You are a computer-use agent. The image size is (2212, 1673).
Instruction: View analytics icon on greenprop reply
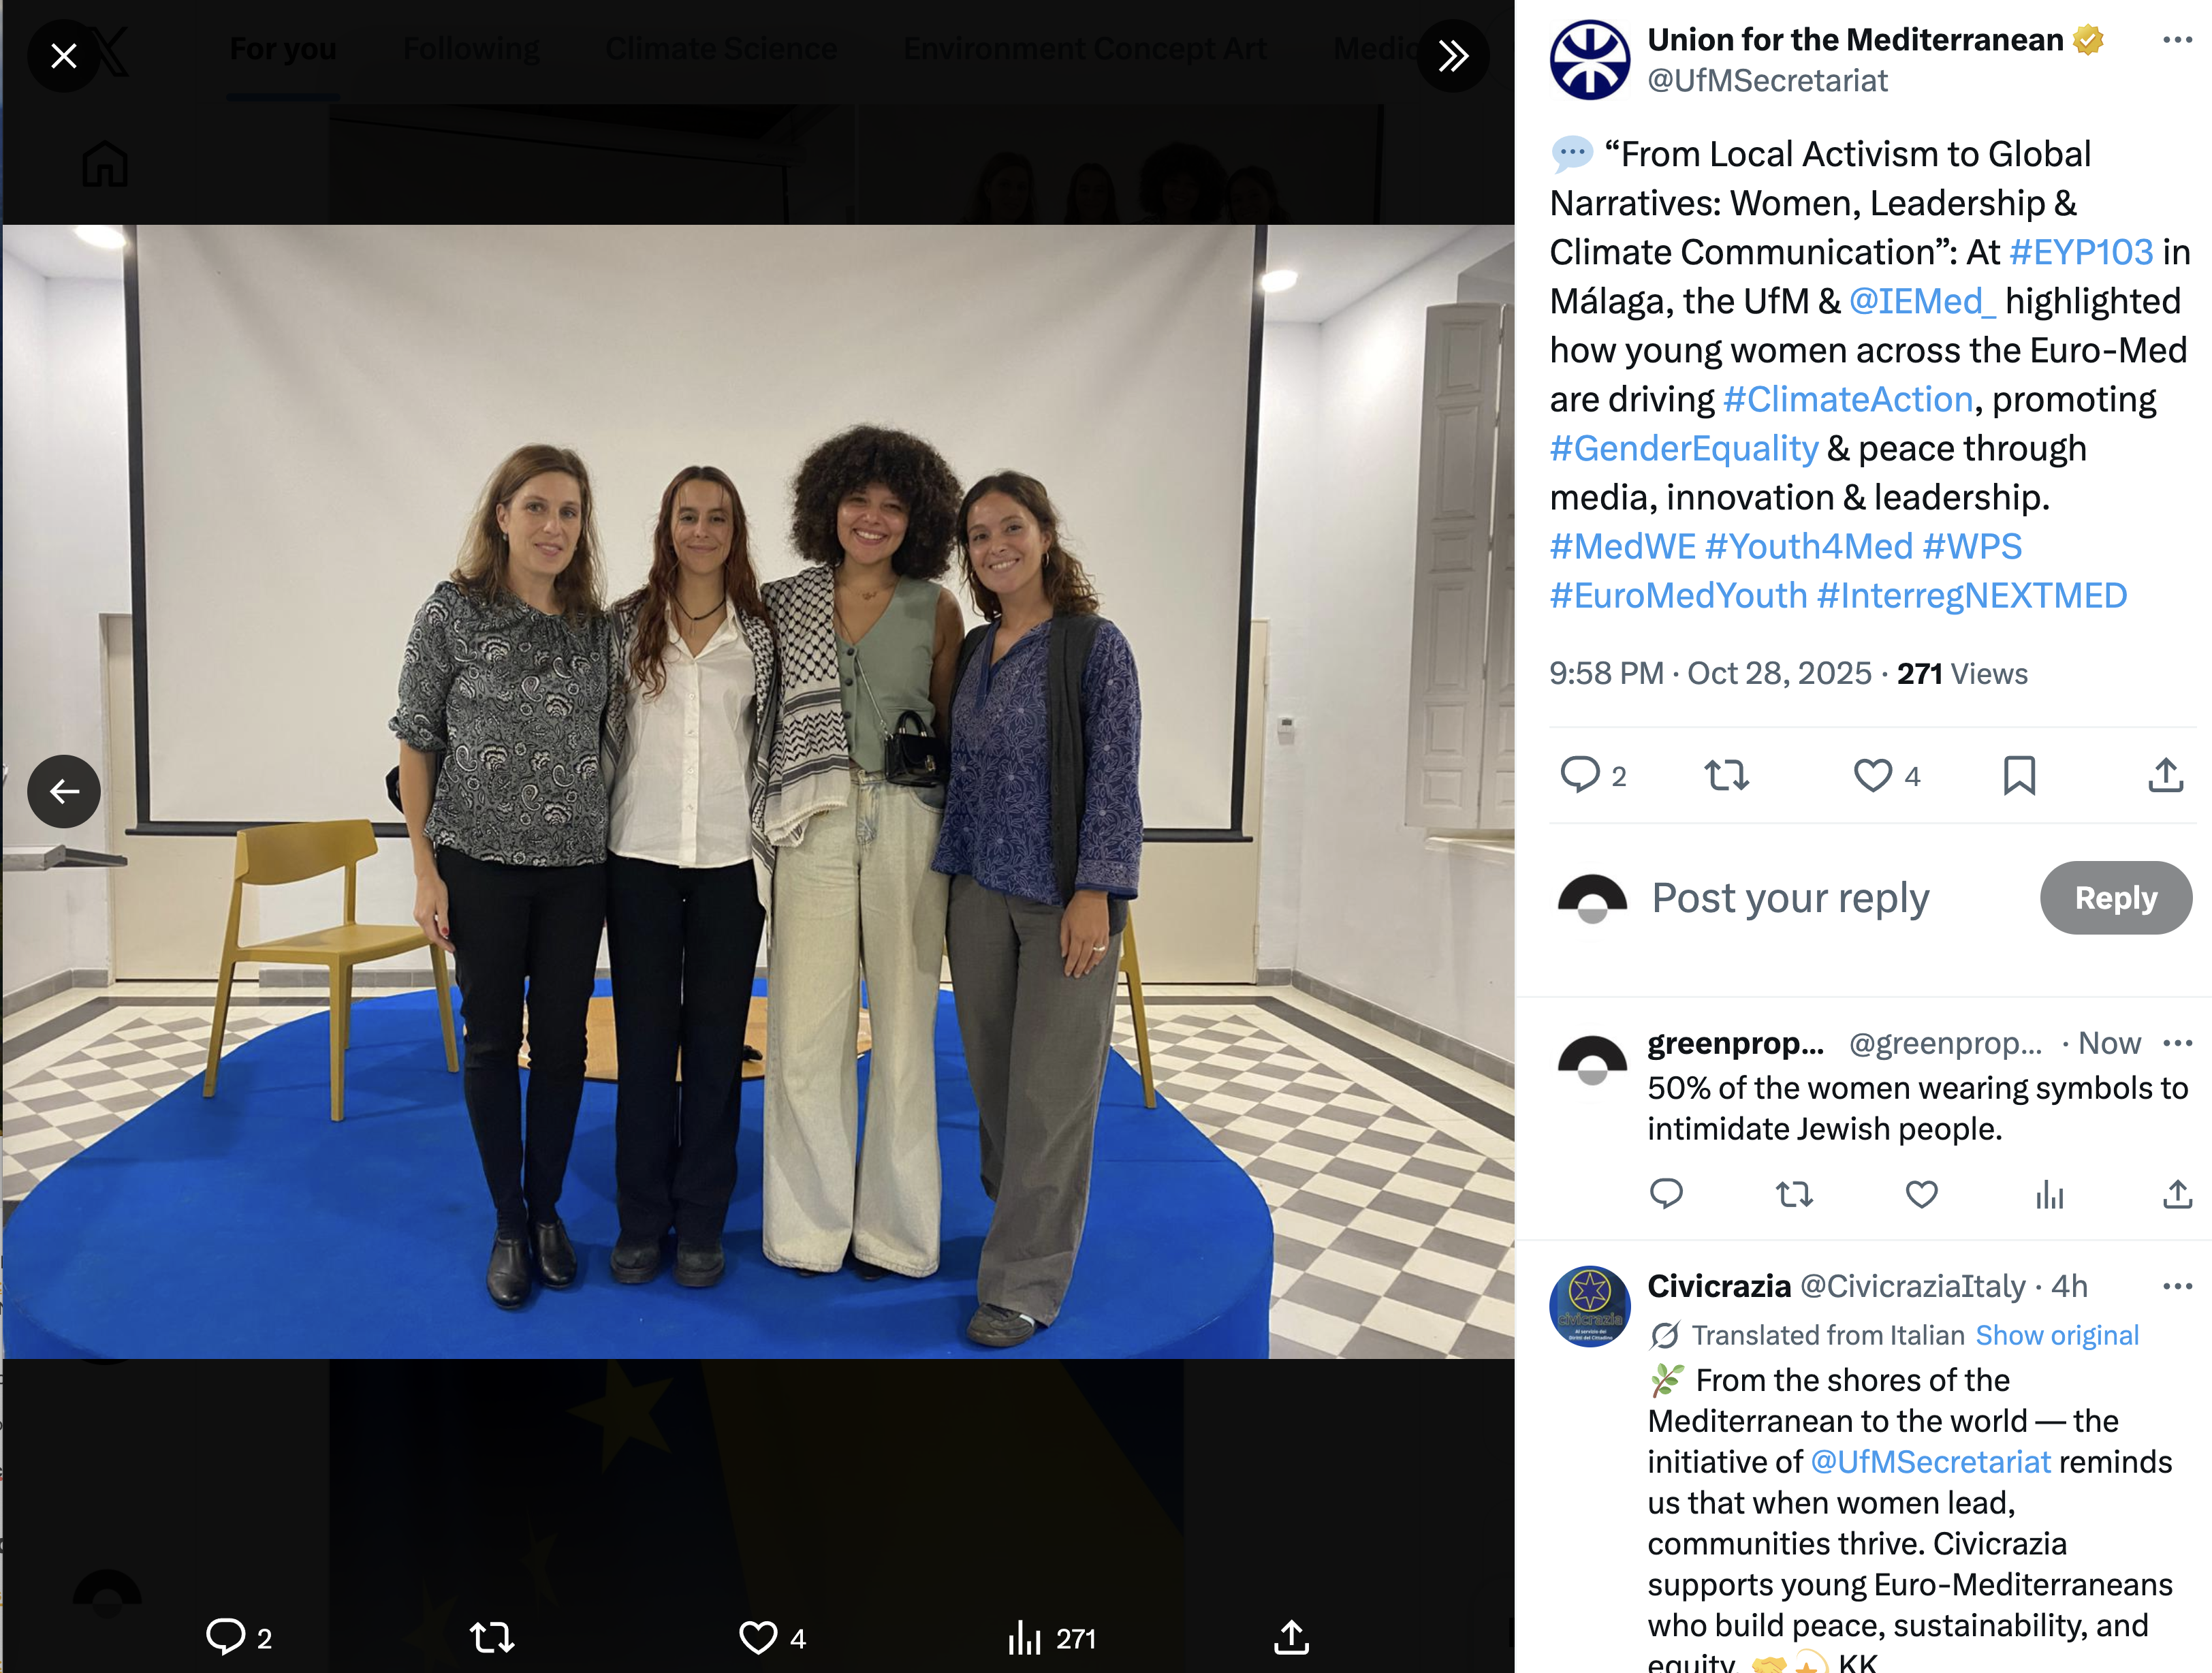tap(2049, 1194)
